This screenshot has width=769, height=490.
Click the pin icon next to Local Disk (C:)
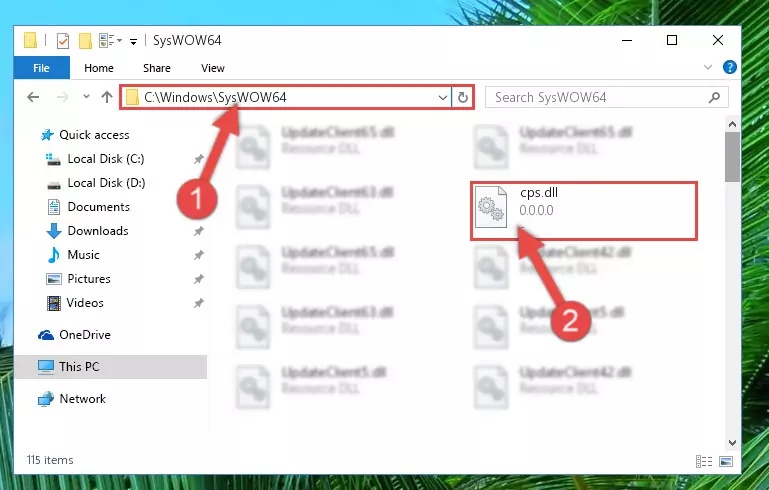[198, 159]
